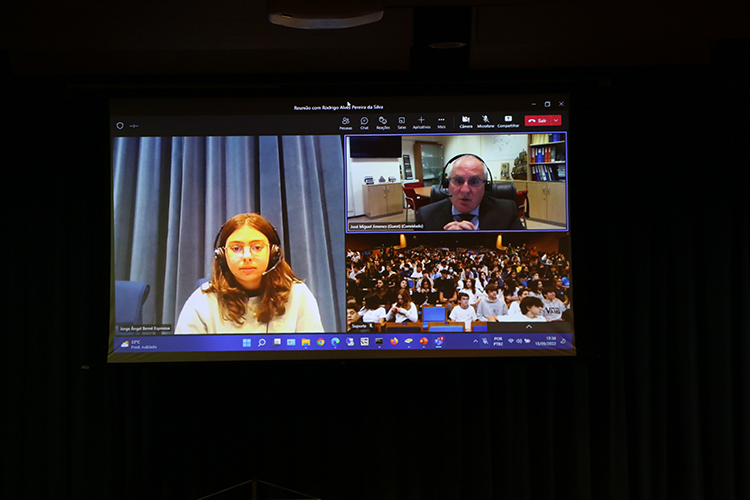
Task: Open the Mais options menu
Action: coord(441,123)
